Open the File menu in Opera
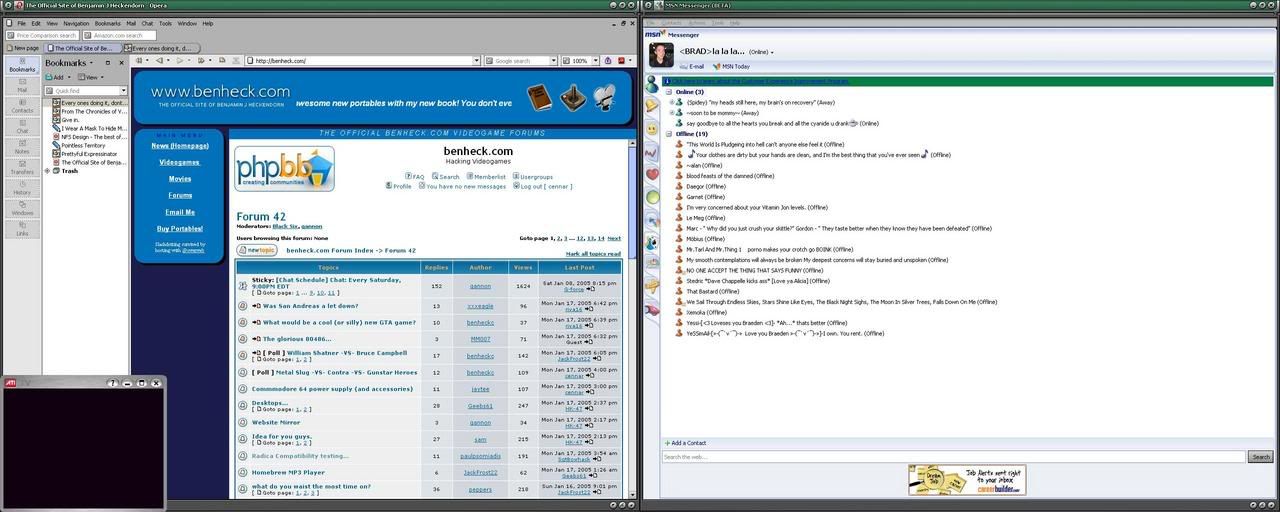This screenshot has height=512, width=1280. click(21, 23)
